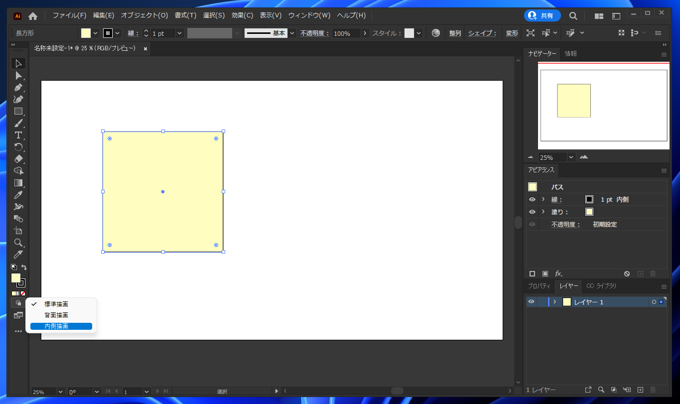Open the stroke weight 1 pt dropdown
Screen dimensions: 680x404
pos(180,33)
